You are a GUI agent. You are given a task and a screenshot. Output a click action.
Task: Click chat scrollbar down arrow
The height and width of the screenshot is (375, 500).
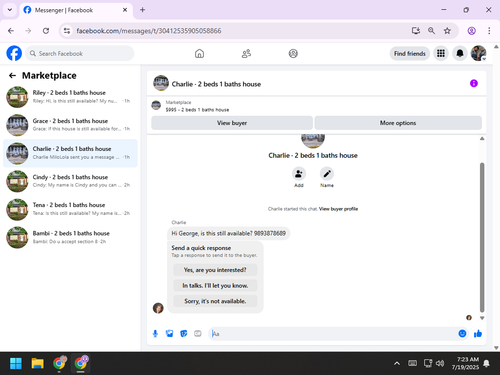click(482, 318)
